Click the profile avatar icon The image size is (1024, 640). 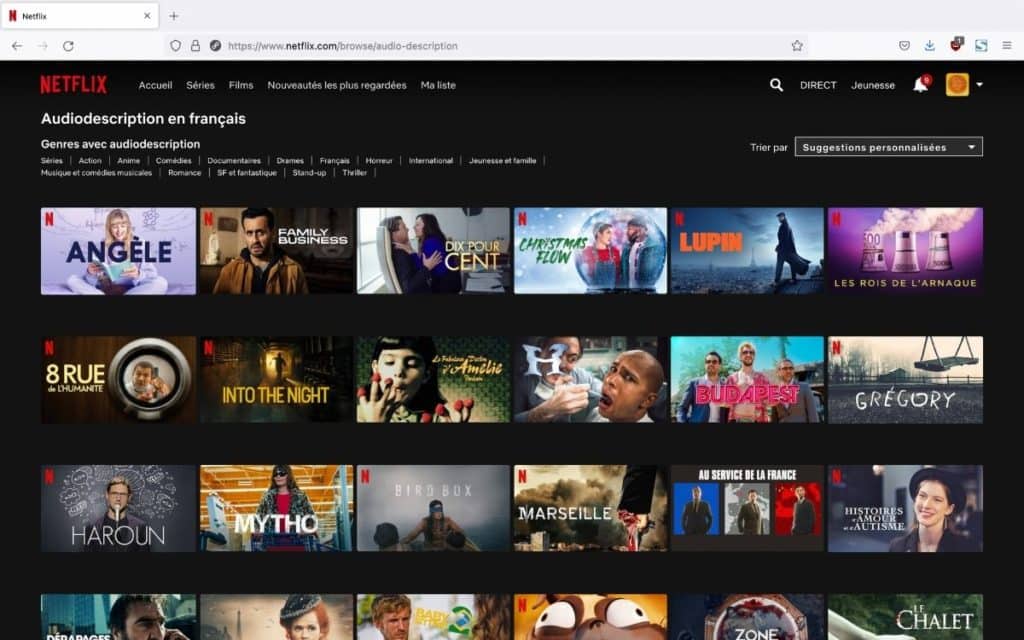click(x=957, y=85)
